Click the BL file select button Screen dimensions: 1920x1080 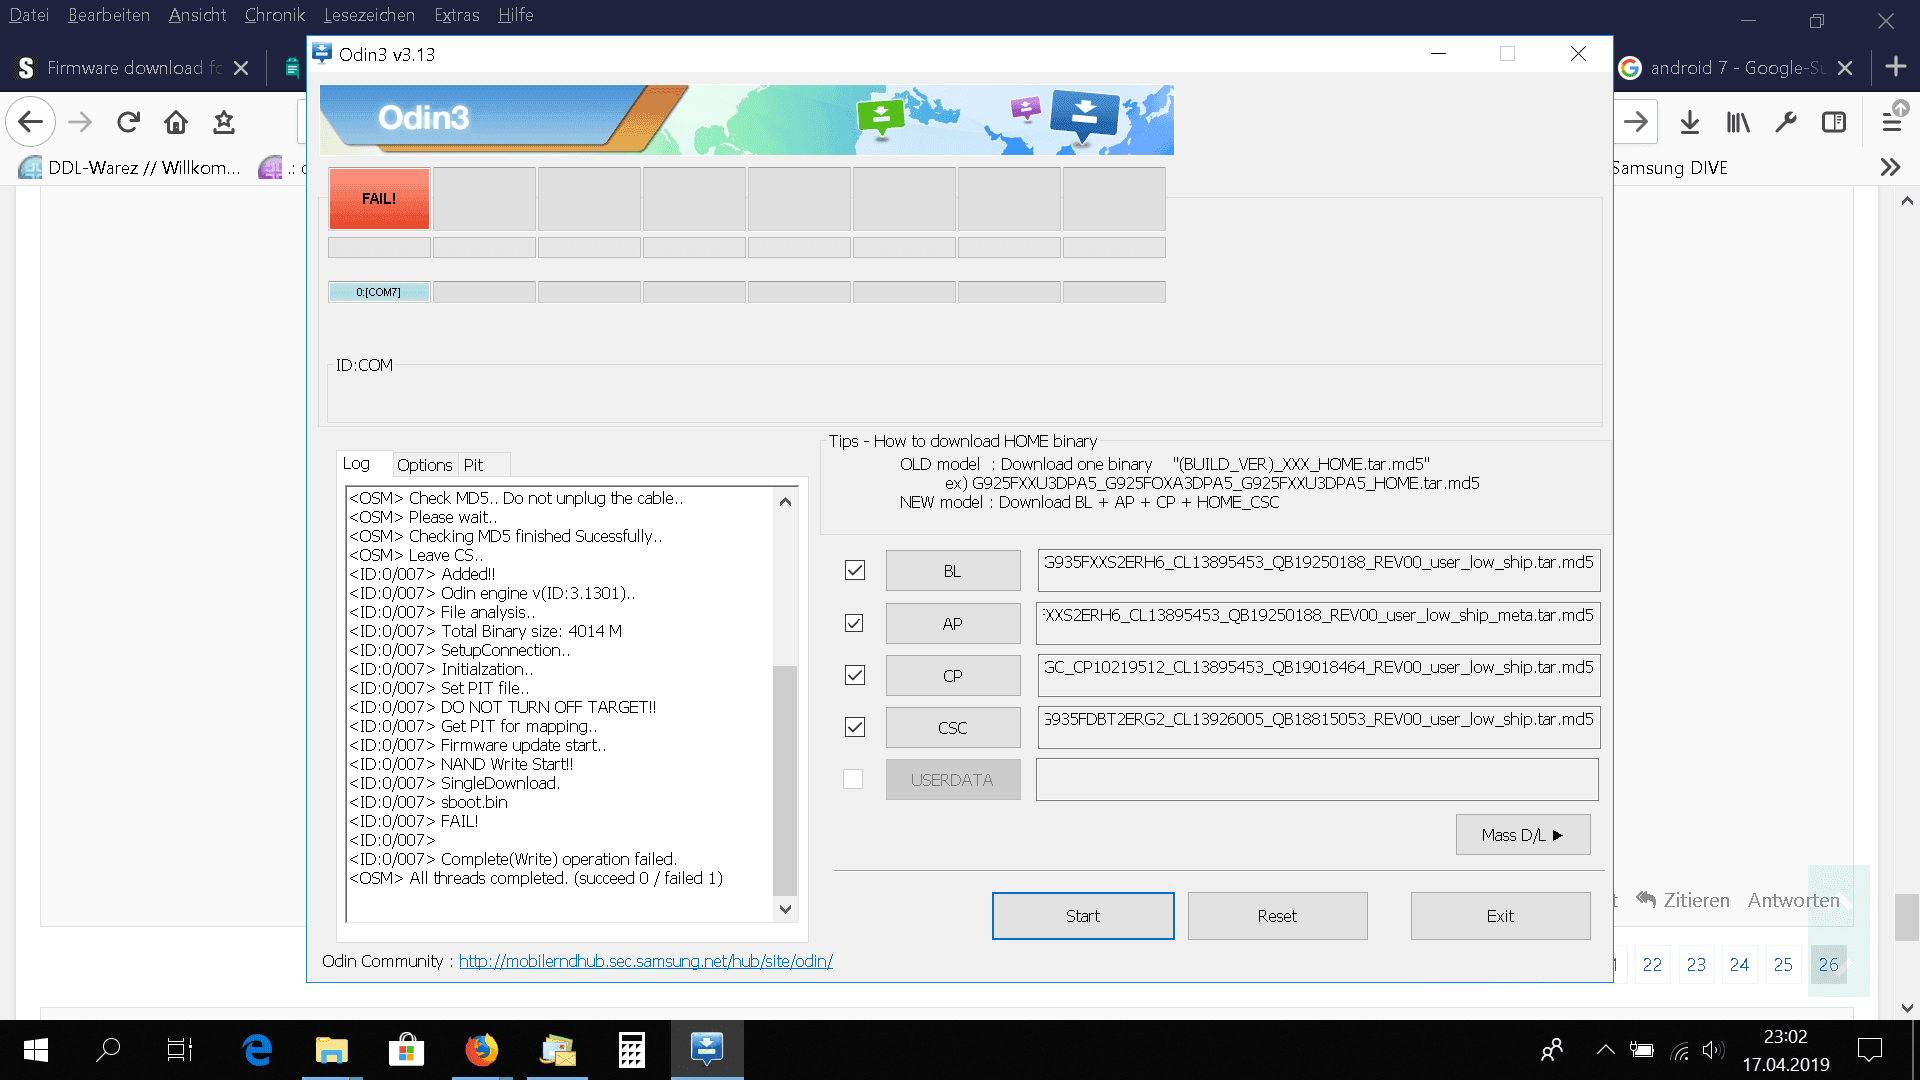pyautogui.click(x=953, y=571)
